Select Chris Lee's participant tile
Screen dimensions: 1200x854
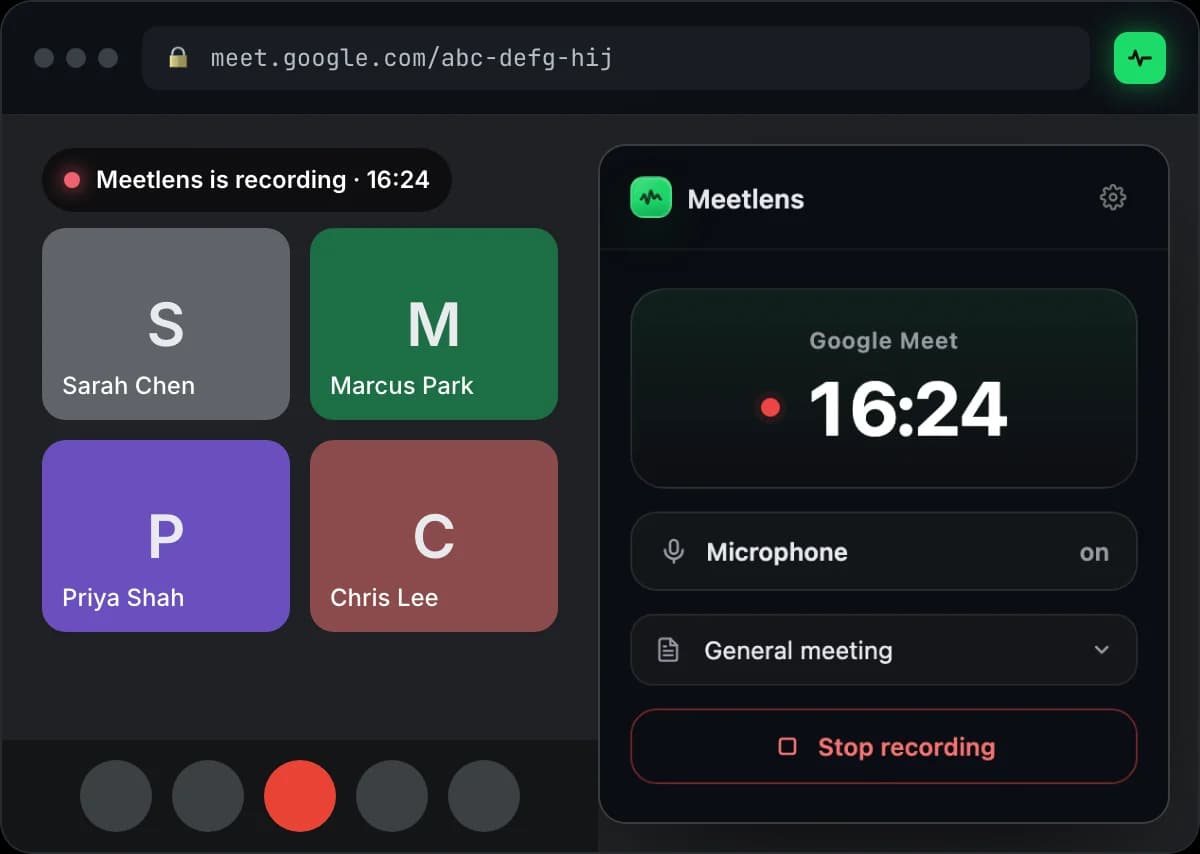[434, 536]
